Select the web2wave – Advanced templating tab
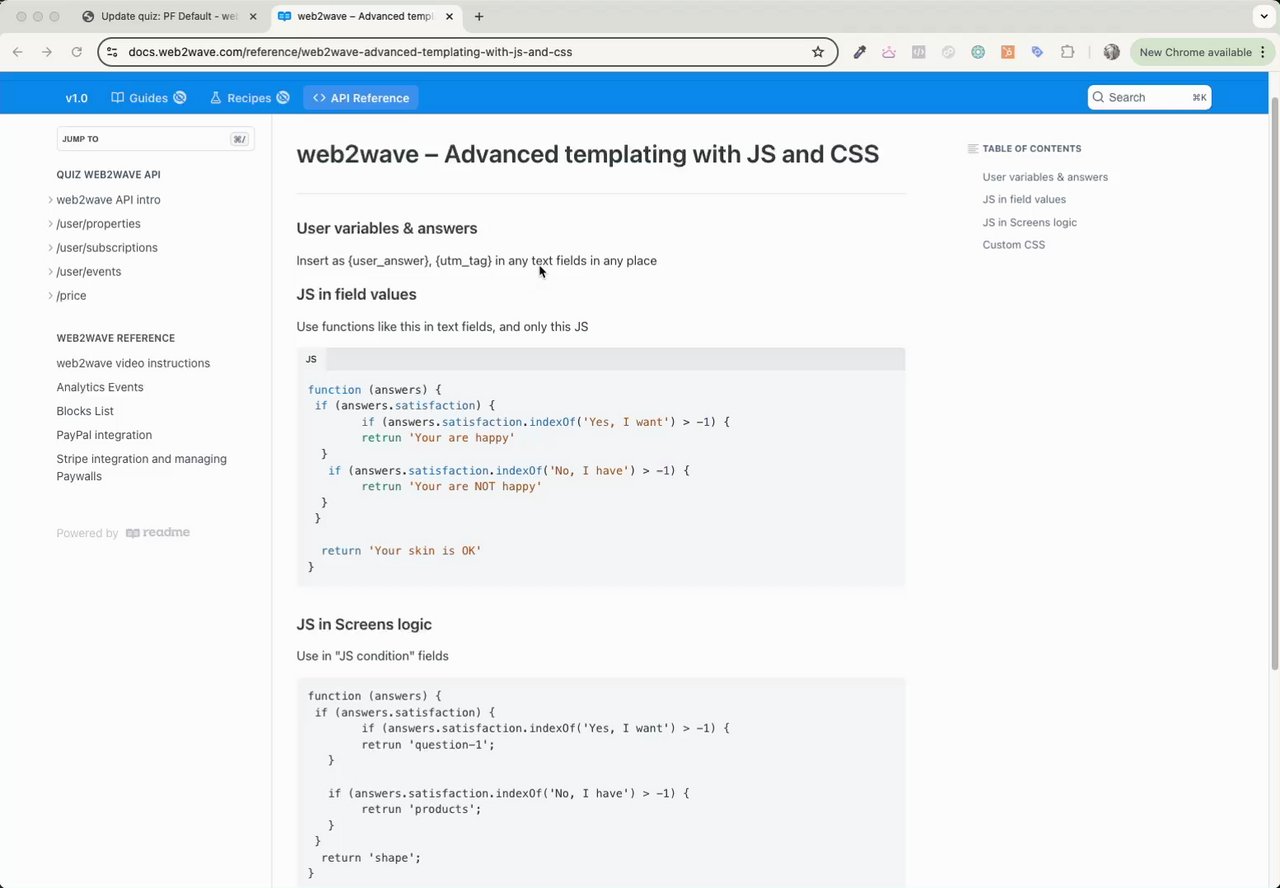This screenshot has height=888, width=1280. (x=365, y=16)
